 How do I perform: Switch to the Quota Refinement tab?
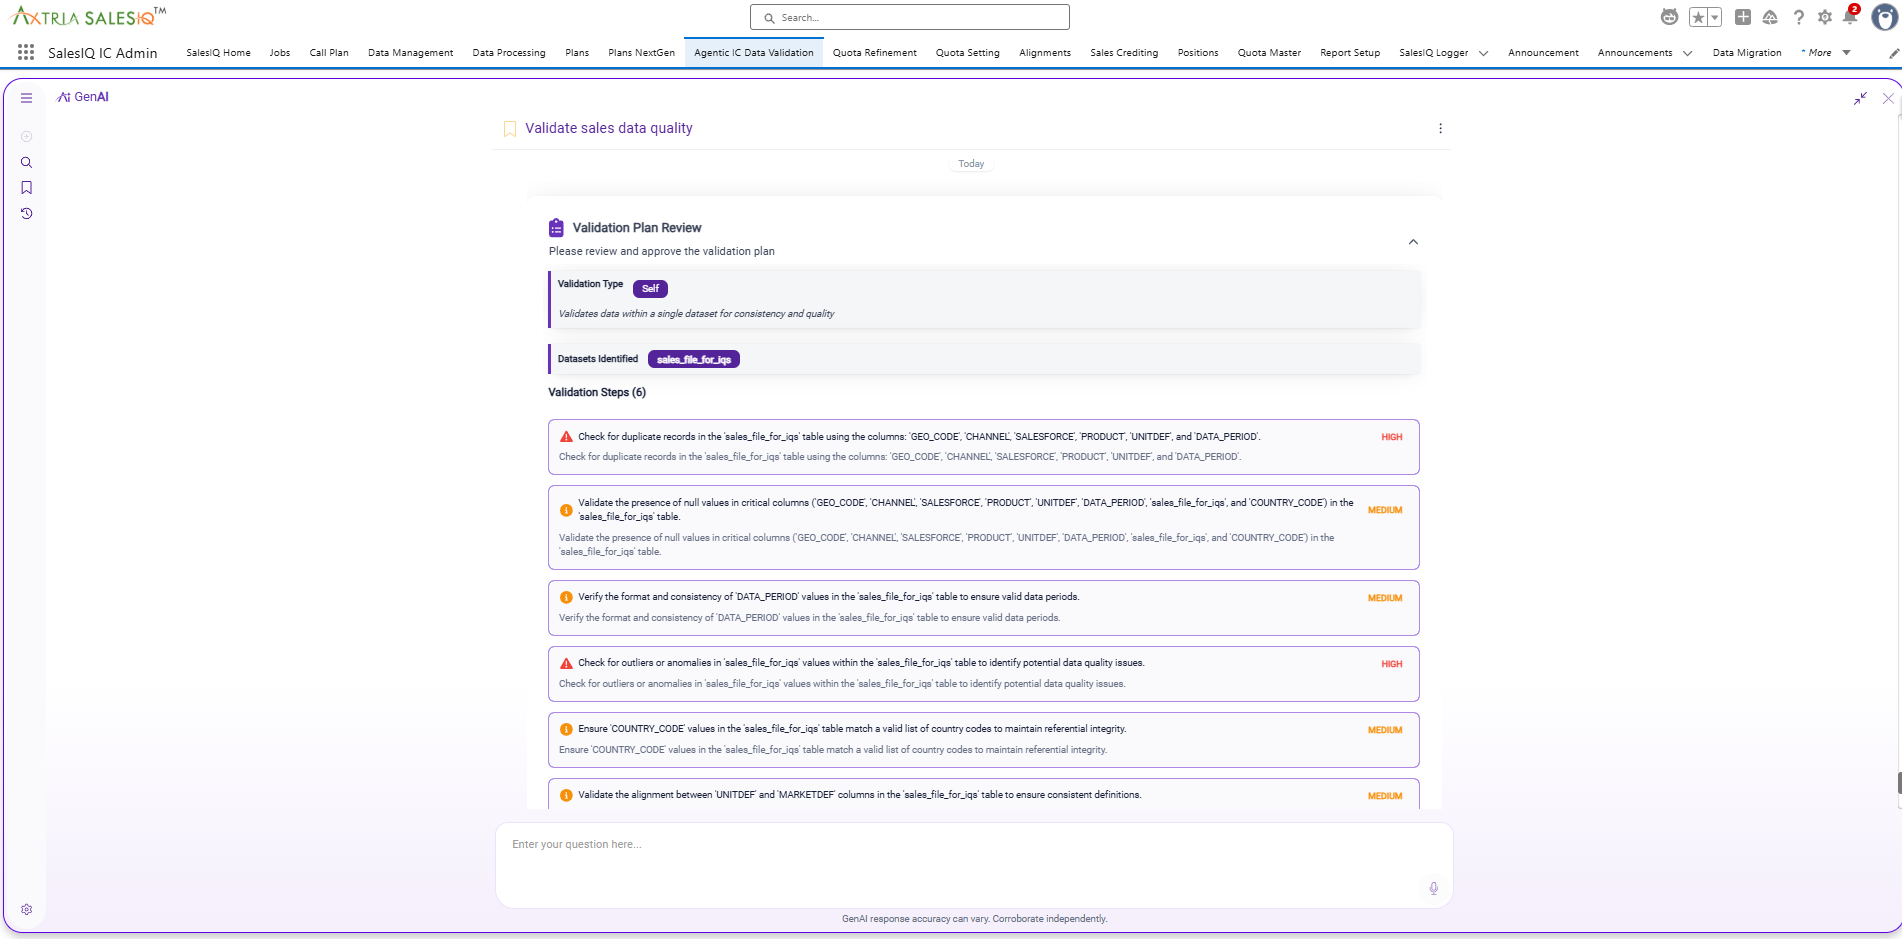[x=874, y=53]
